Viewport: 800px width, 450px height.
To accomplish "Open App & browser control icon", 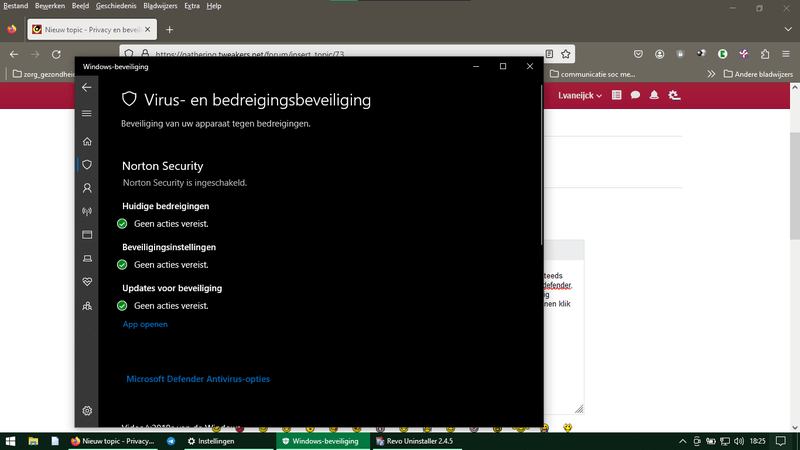I will pyautogui.click(x=87, y=235).
